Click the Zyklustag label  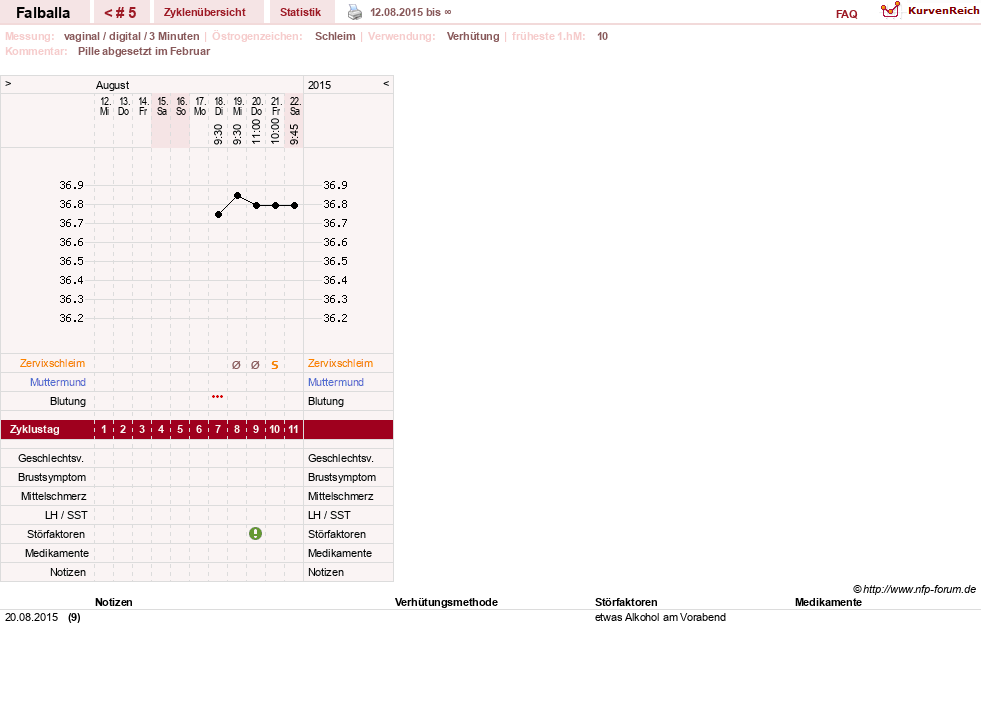(x=34, y=429)
